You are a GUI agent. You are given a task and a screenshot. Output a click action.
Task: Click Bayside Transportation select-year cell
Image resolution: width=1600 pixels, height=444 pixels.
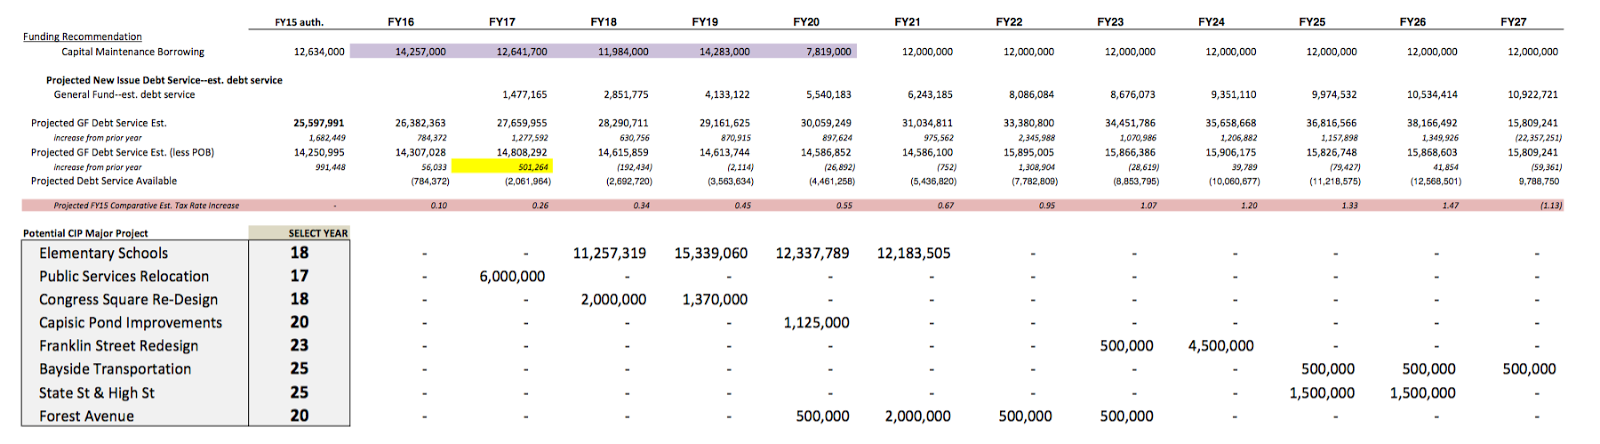pos(299,369)
